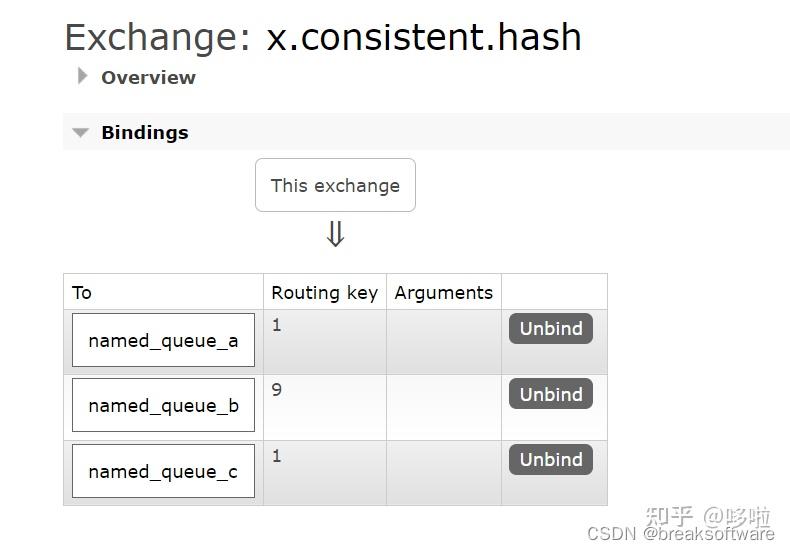This screenshot has width=790, height=550.
Task: Click the Bindings heading text
Action: [144, 132]
